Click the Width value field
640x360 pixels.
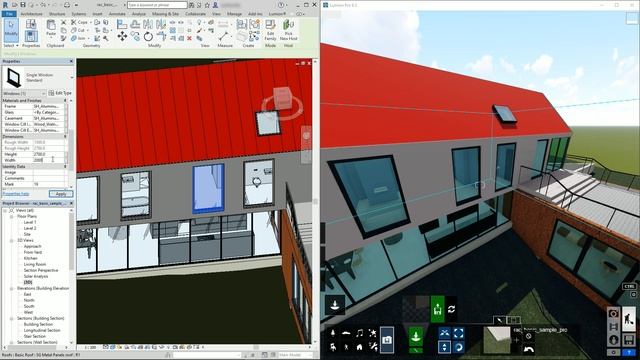pyautogui.click(x=48, y=160)
